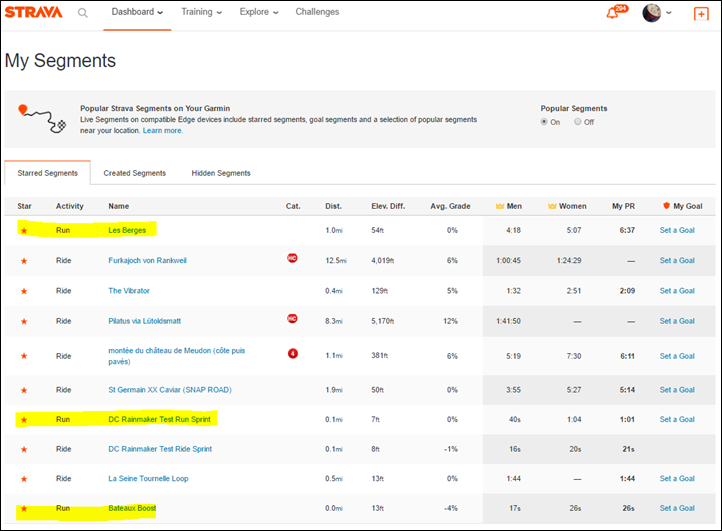This screenshot has height=531, width=722.
Task: Click the Dist. column header
Action: point(333,206)
